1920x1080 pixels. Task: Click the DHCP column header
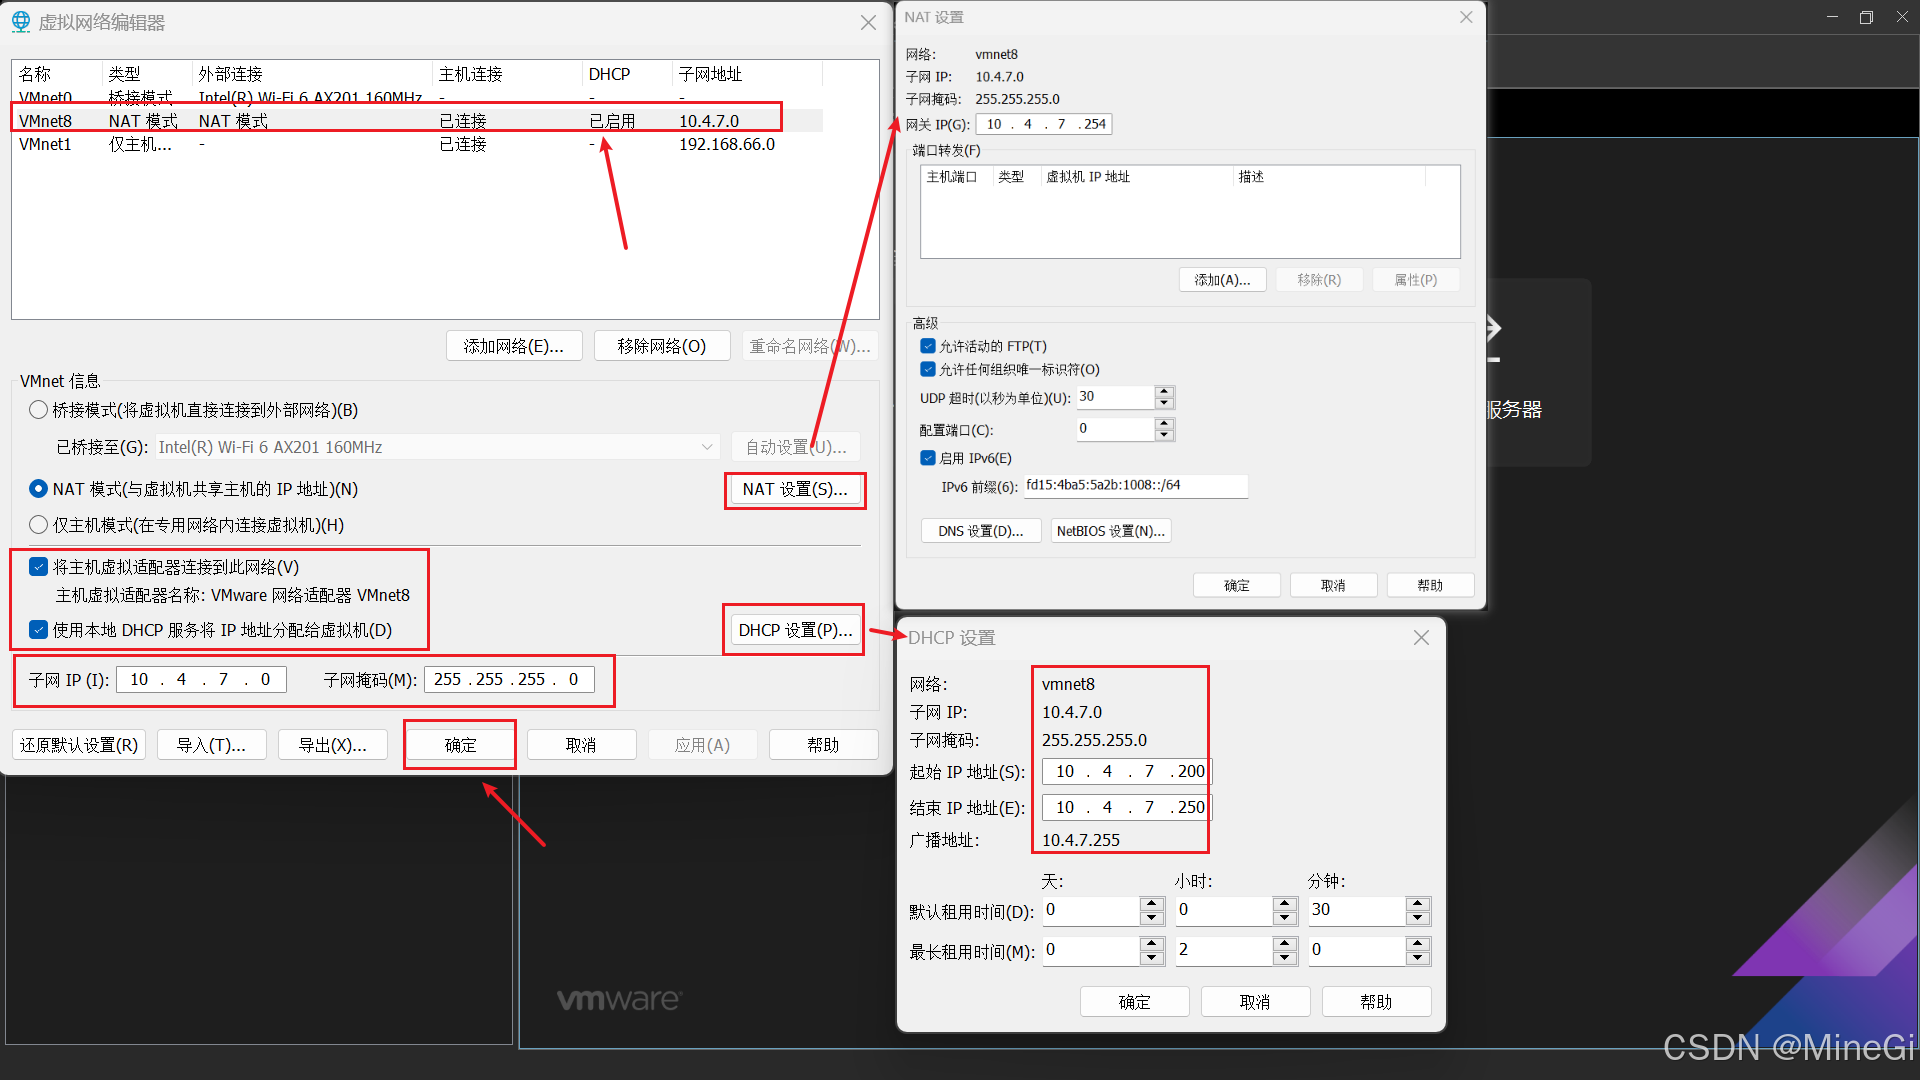[609, 74]
